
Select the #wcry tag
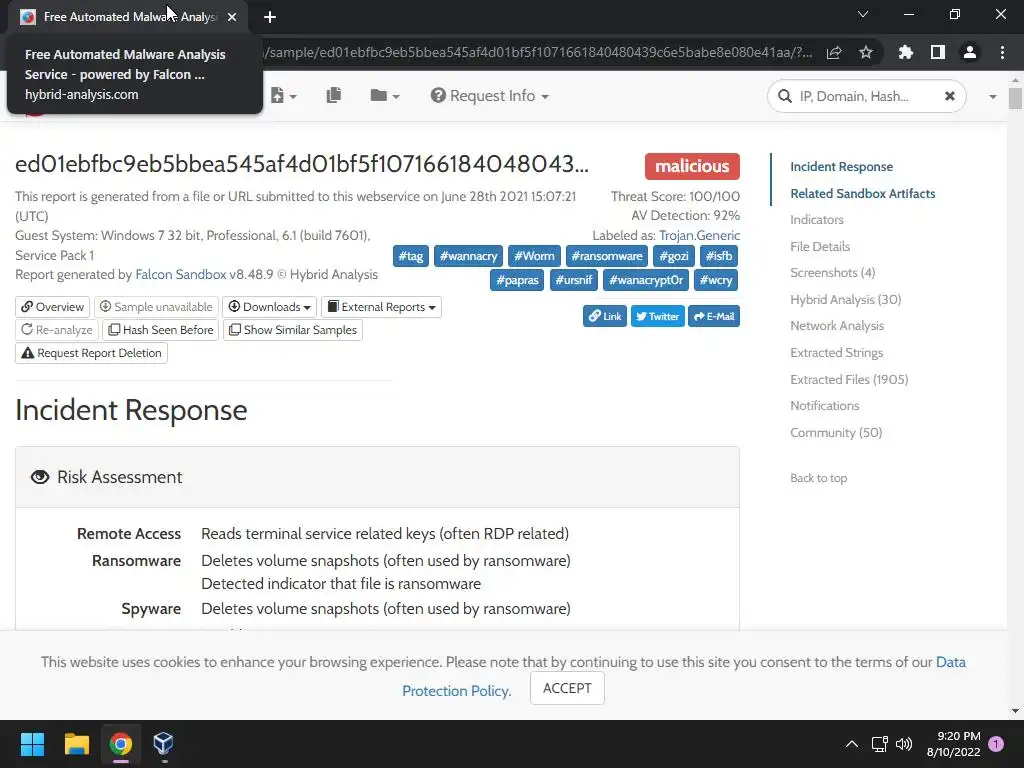click(716, 280)
